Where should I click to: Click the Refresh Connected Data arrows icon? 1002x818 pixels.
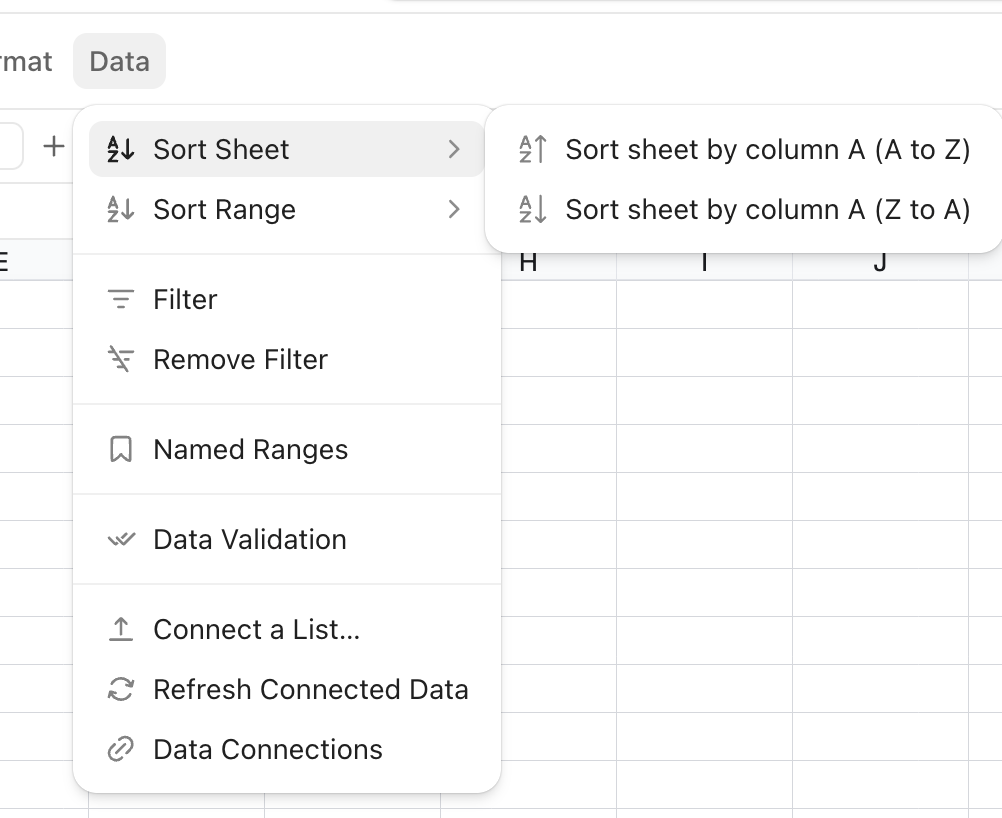[x=121, y=690]
